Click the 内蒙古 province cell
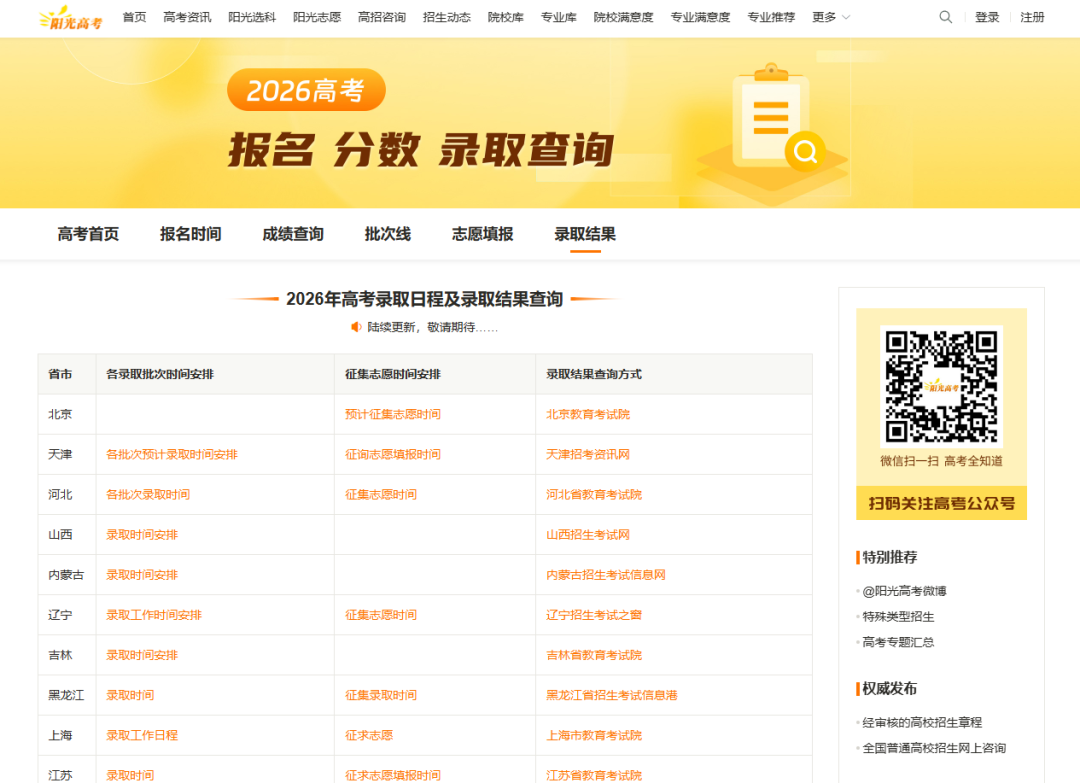 click(x=66, y=575)
